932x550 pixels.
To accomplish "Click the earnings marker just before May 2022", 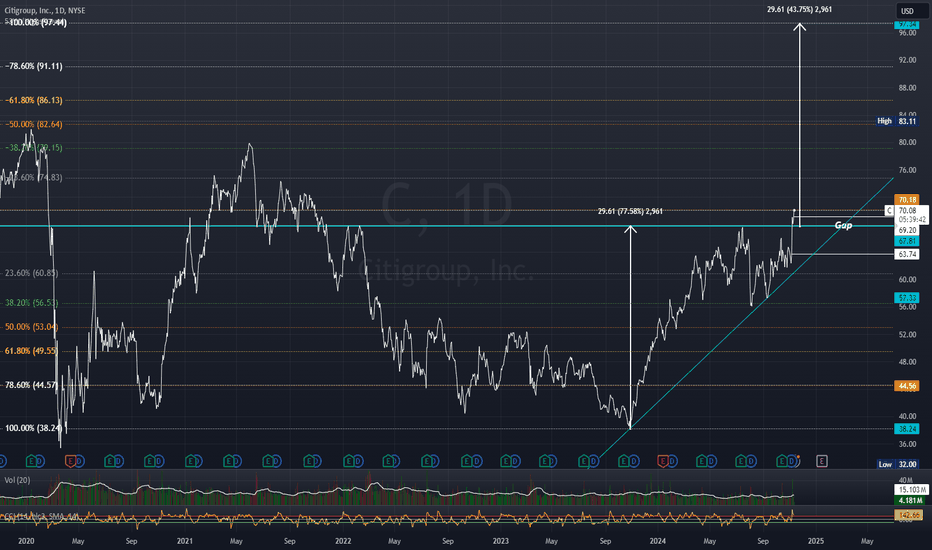I will [x=388, y=461].
